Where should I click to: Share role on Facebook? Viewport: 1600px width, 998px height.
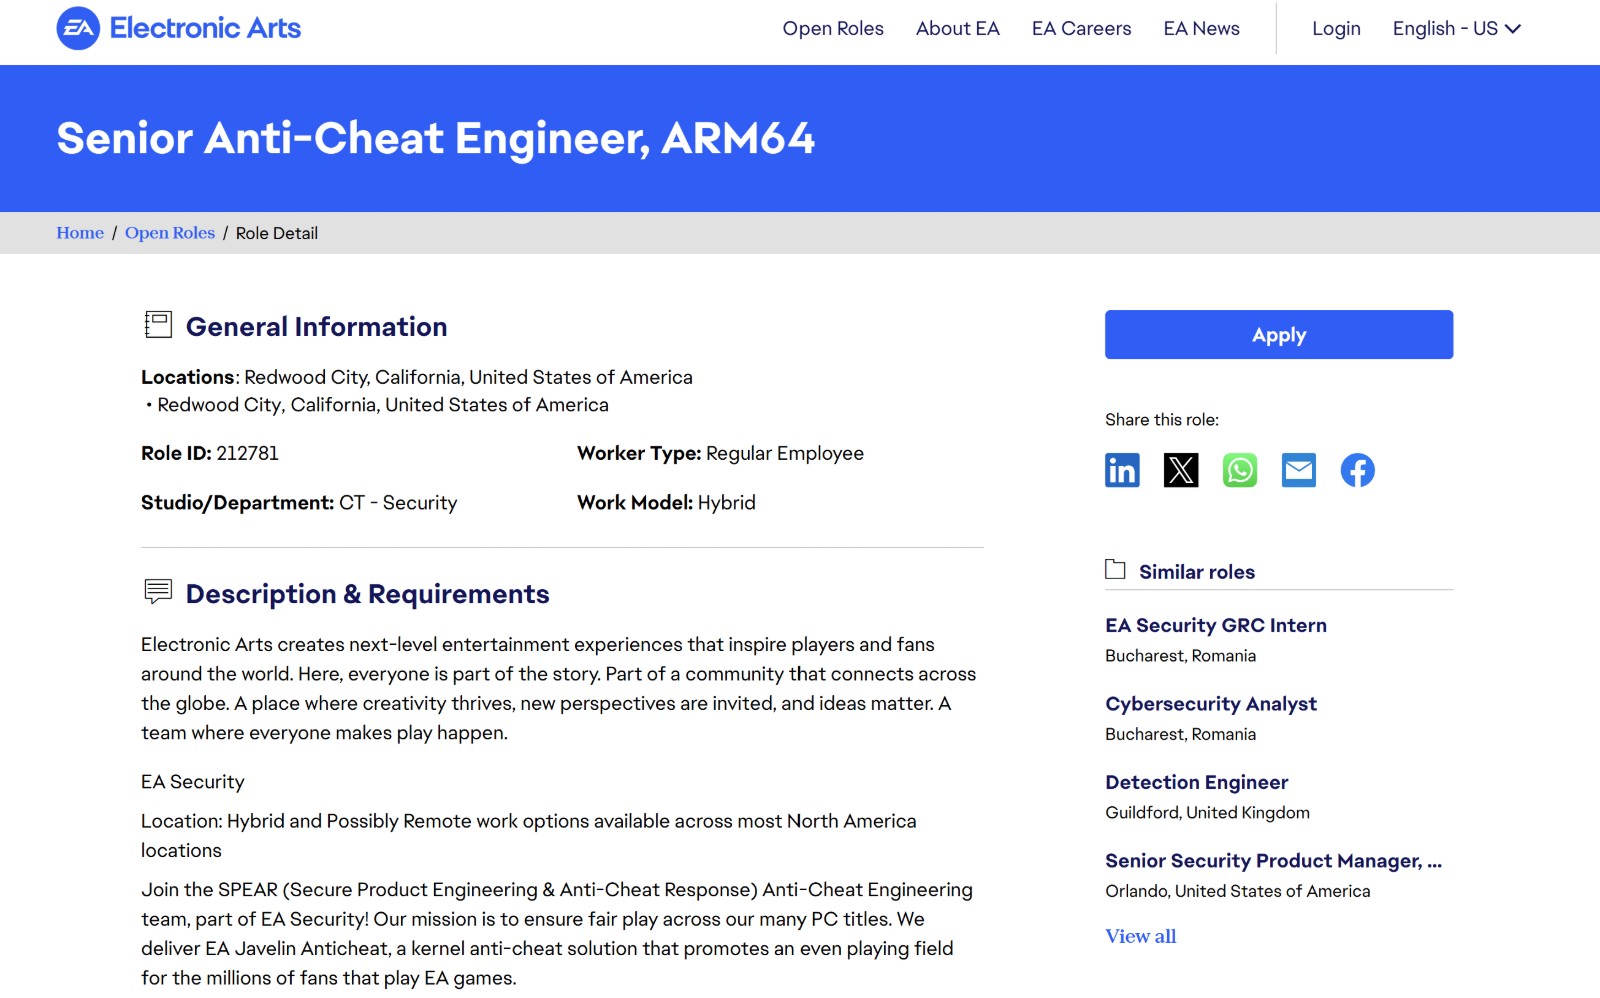coord(1357,470)
